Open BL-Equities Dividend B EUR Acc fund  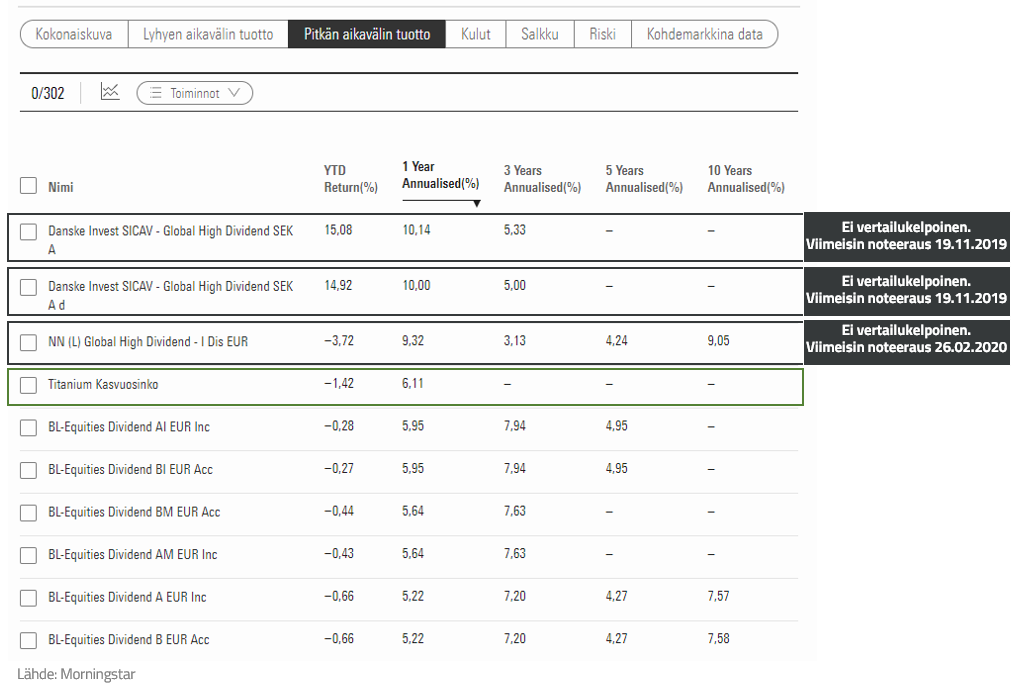129,639
